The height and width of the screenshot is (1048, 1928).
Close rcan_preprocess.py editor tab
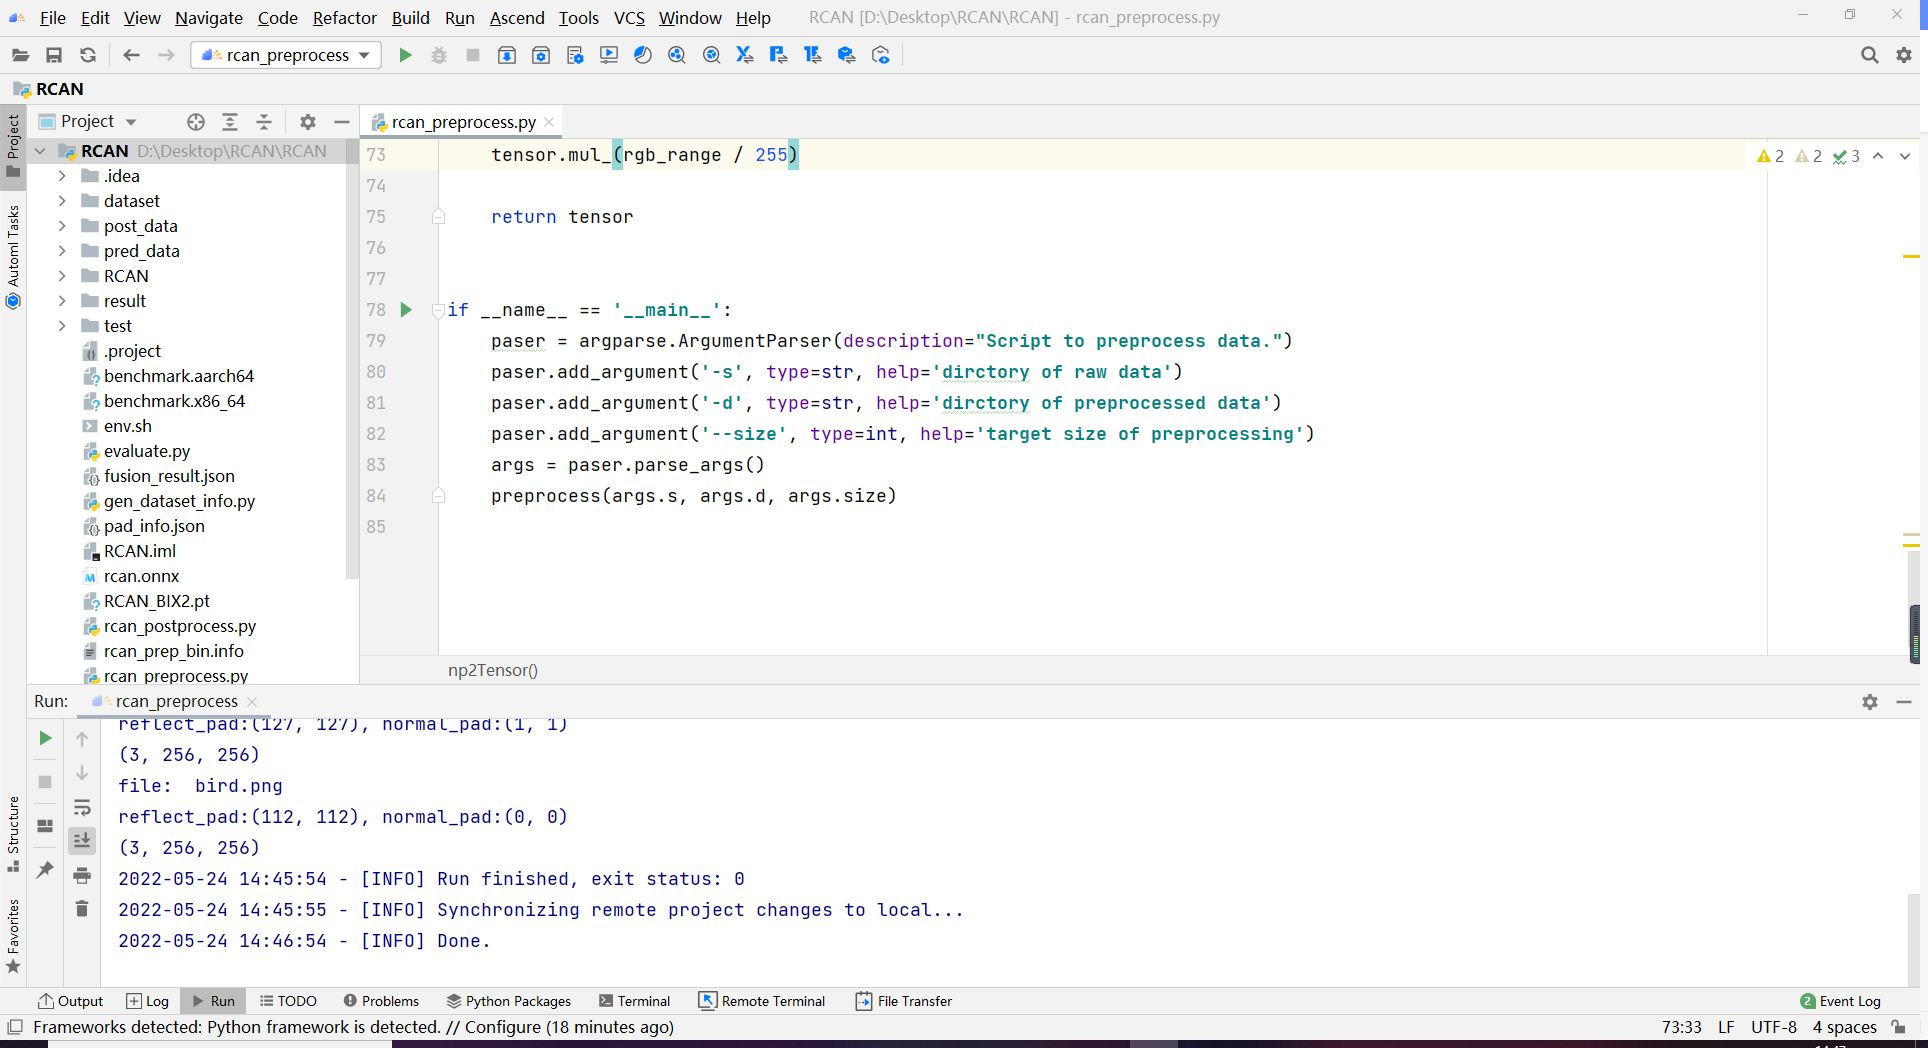click(x=549, y=122)
